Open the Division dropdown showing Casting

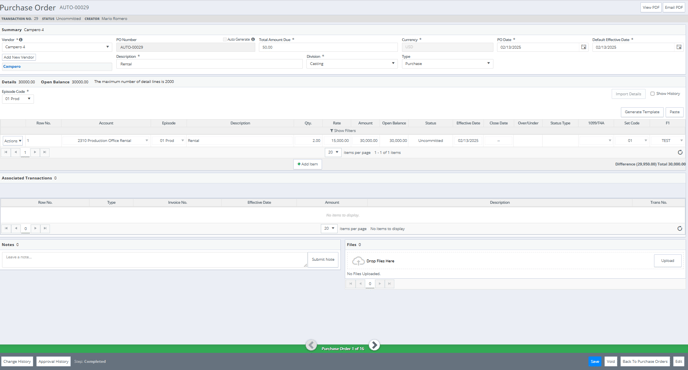click(351, 64)
